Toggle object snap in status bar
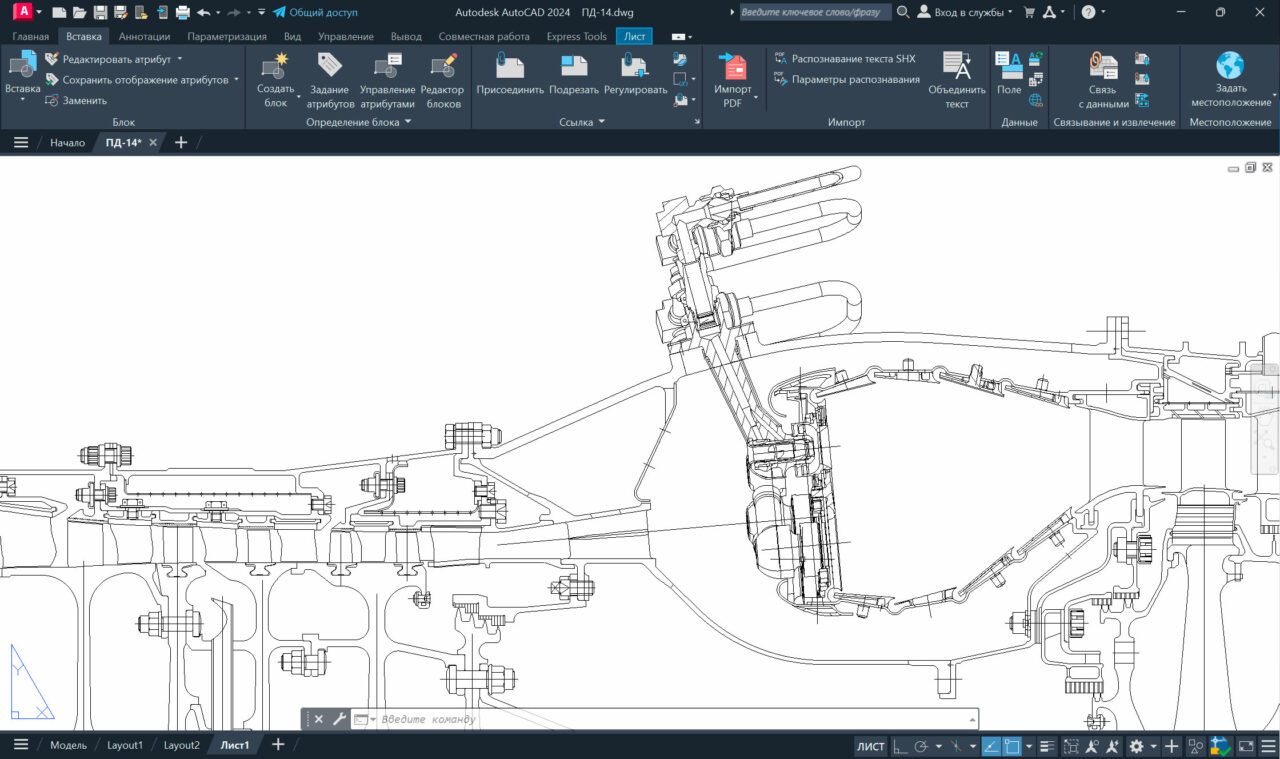Viewport: 1280px width, 759px height. coord(1012,746)
